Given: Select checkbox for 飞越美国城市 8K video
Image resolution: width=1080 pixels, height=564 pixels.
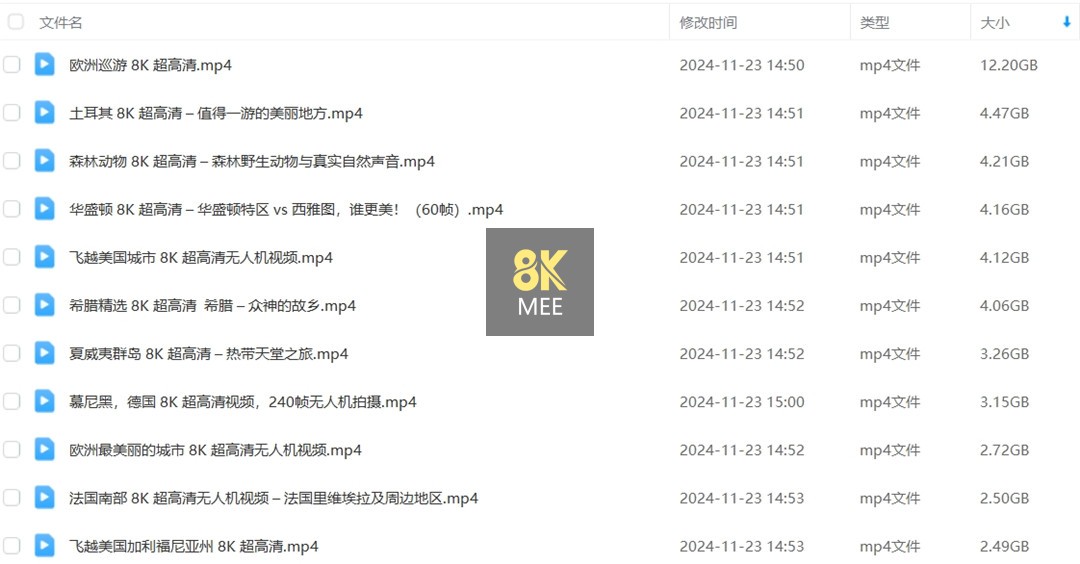Looking at the screenshot, I should click(x=12, y=258).
